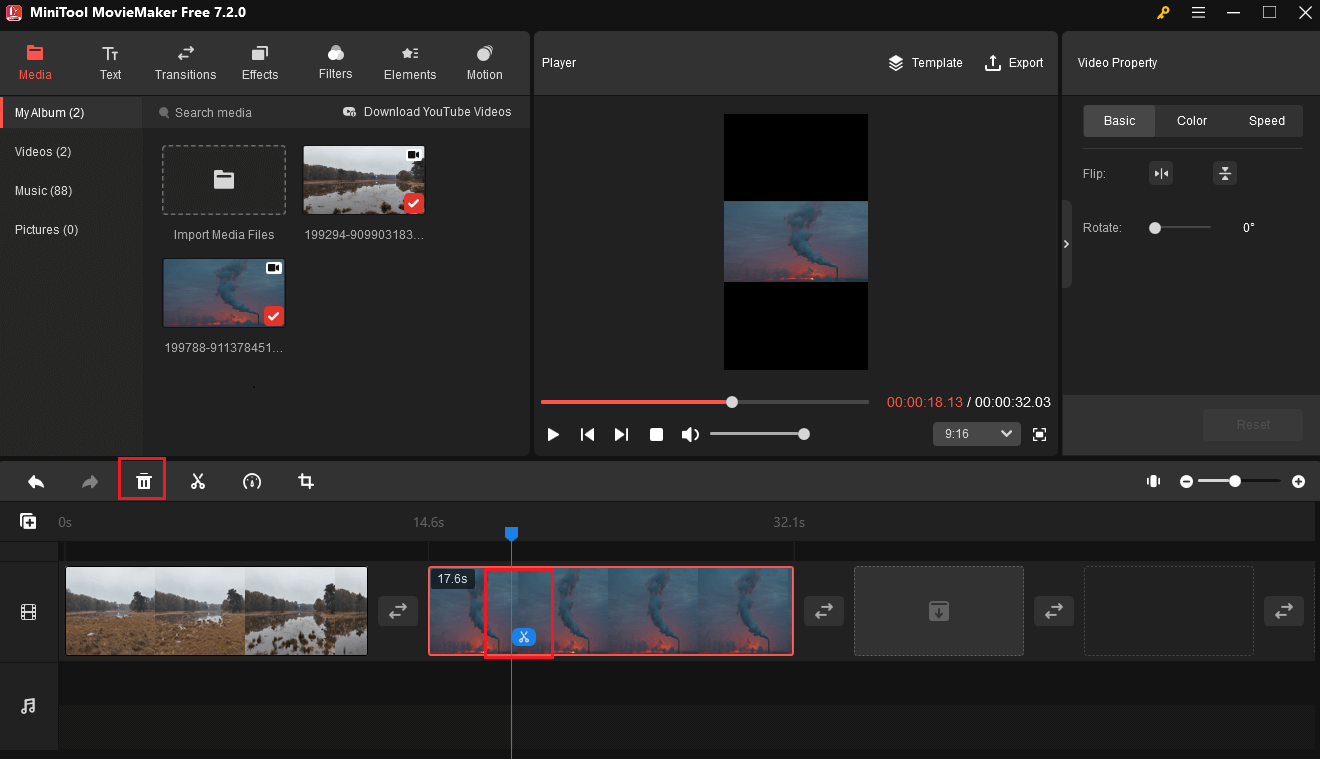Image resolution: width=1320 pixels, height=759 pixels.
Task: Click the blue playhead handle
Action: pyautogui.click(x=511, y=535)
